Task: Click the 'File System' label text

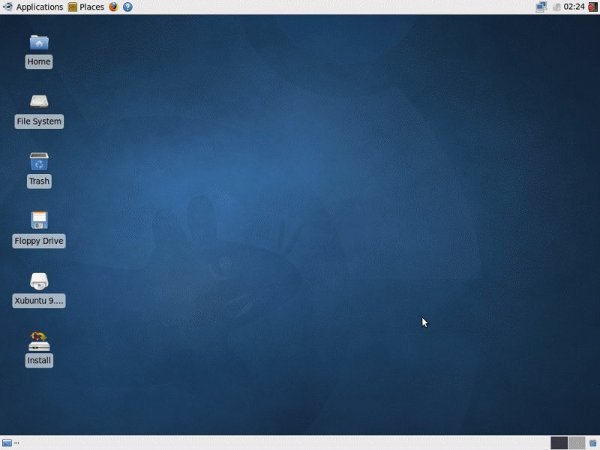Action: coord(39,121)
